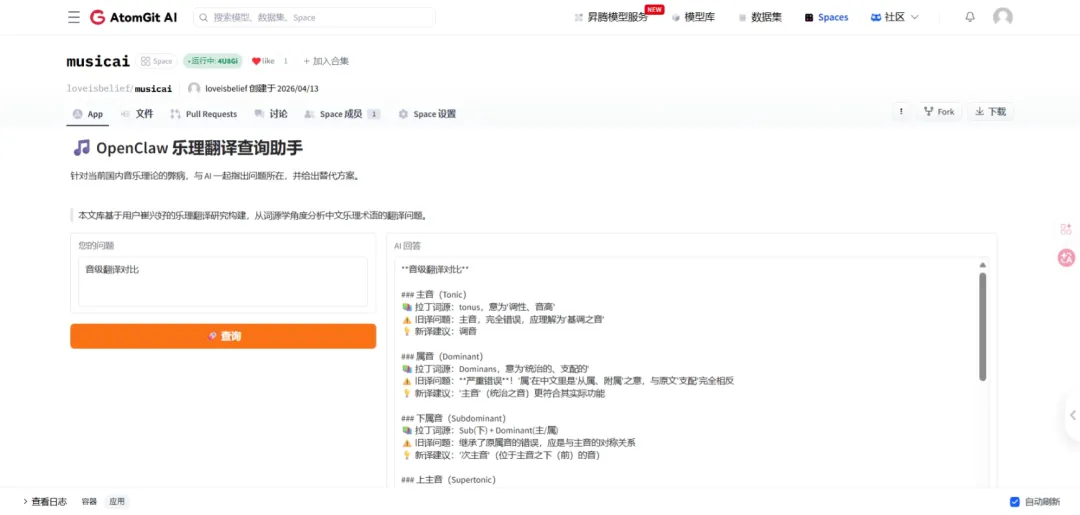Expand the 社区 dropdown menu
This screenshot has height=515, width=1080.
tap(894, 17)
